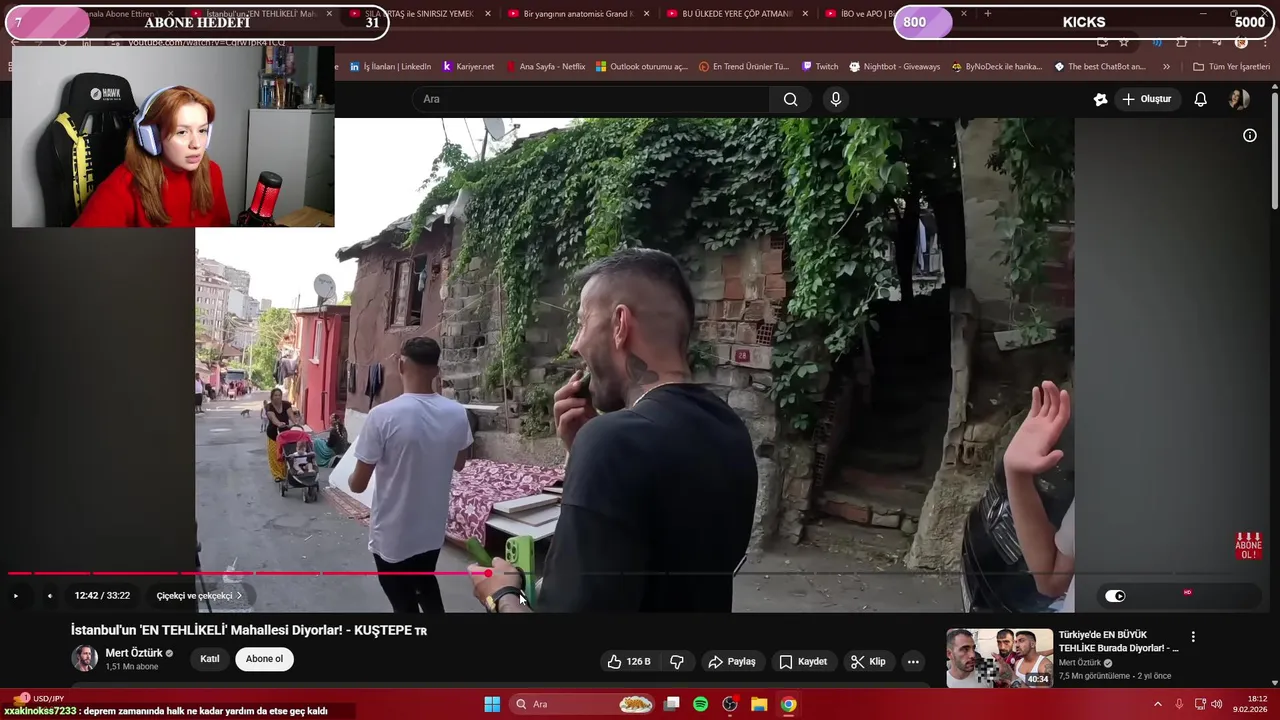Open Mert Öztürk channel avatar

84,658
